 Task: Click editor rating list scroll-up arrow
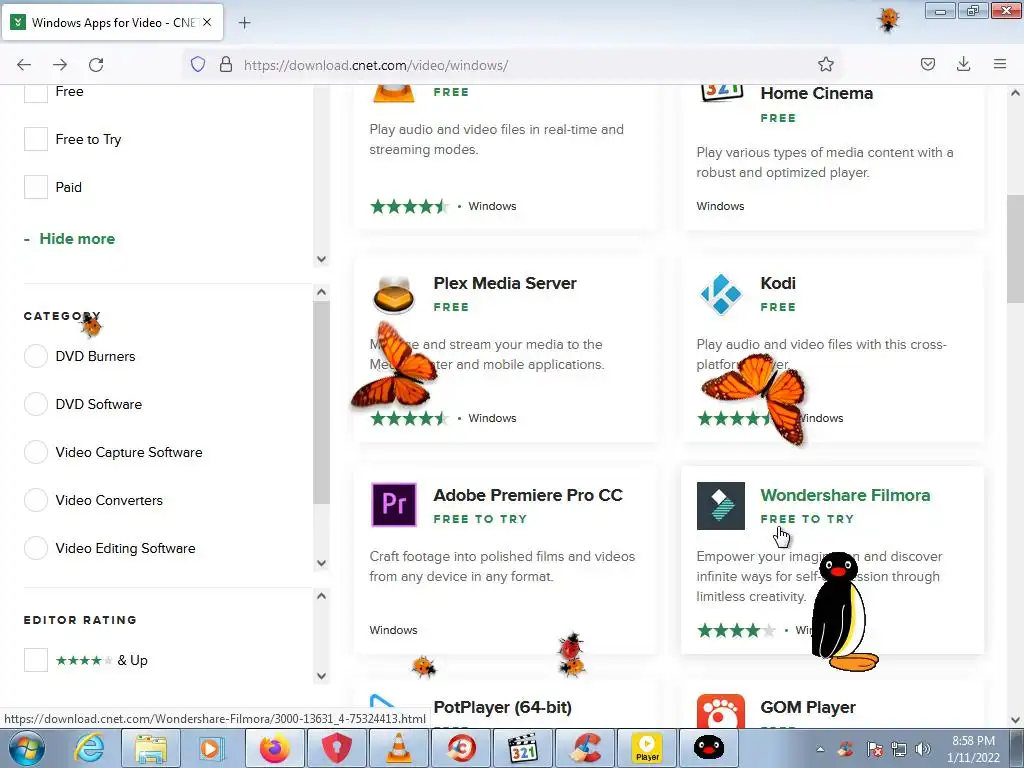pos(321,596)
